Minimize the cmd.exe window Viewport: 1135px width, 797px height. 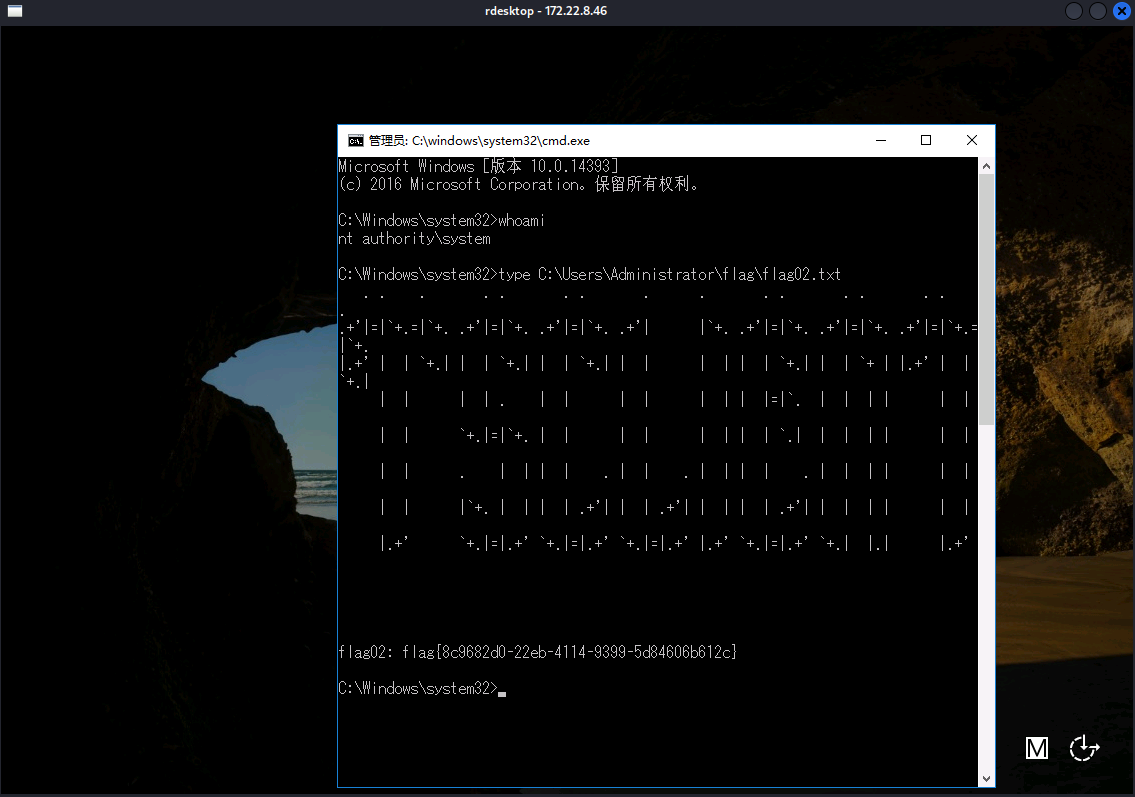(x=881, y=141)
